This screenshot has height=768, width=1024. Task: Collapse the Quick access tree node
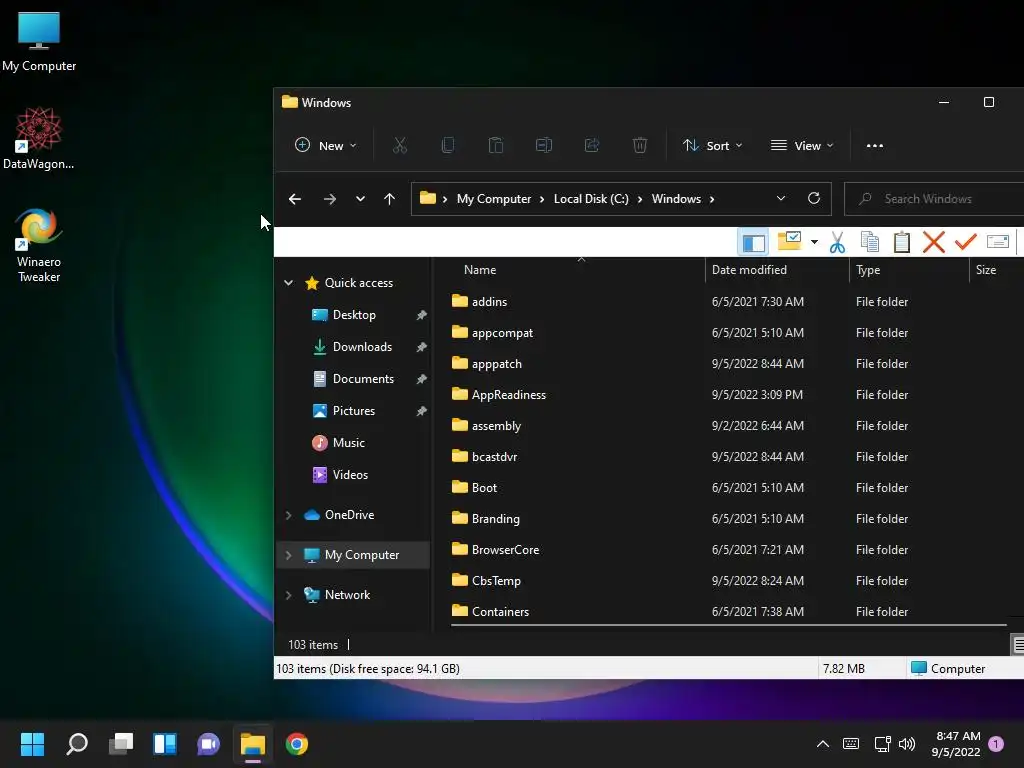coord(289,283)
